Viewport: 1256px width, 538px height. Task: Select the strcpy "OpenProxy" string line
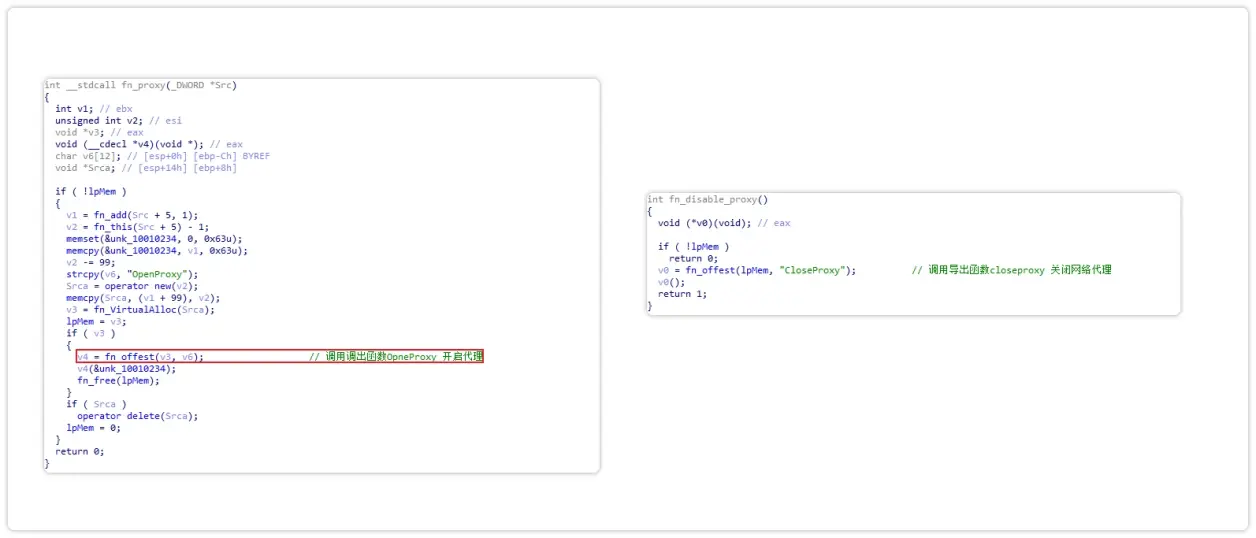pyautogui.click(x=132, y=274)
